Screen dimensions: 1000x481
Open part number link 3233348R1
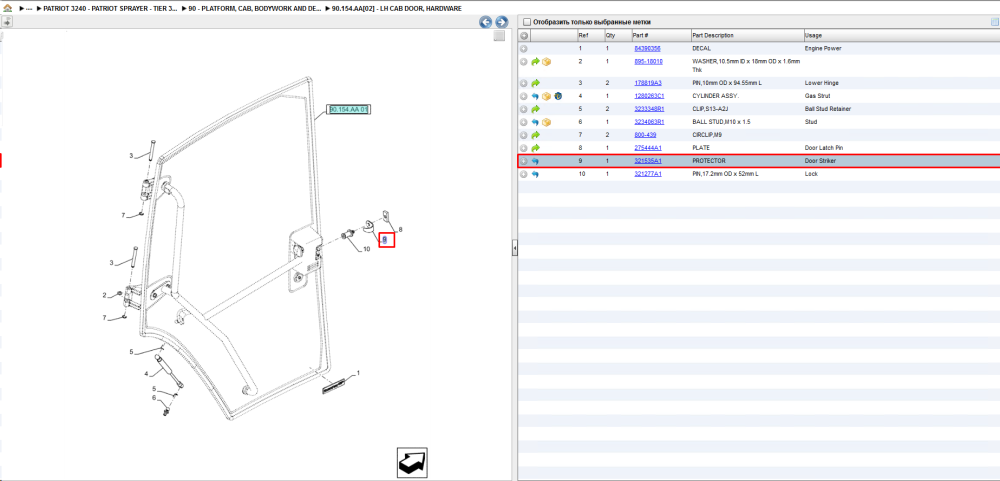point(649,109)
